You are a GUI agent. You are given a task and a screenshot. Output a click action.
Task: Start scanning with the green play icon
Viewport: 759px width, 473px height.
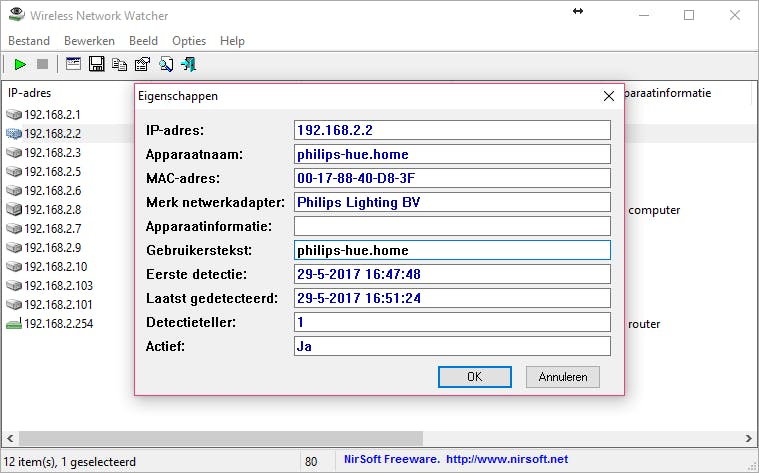[x=20, y=64]
